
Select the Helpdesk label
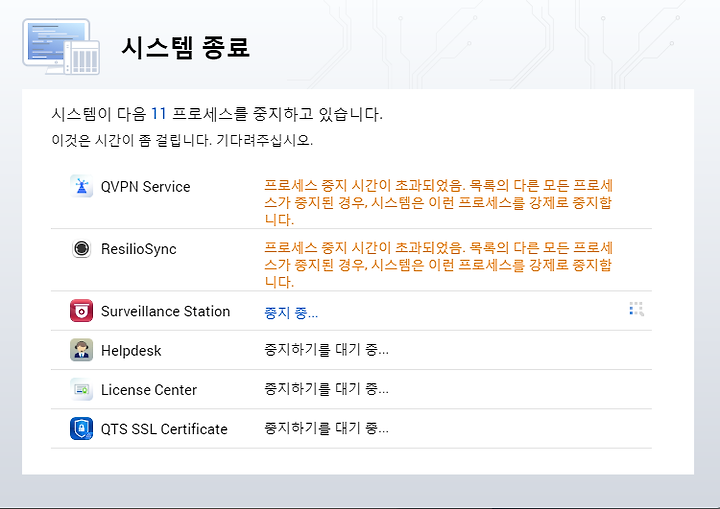tap(131, 351)
